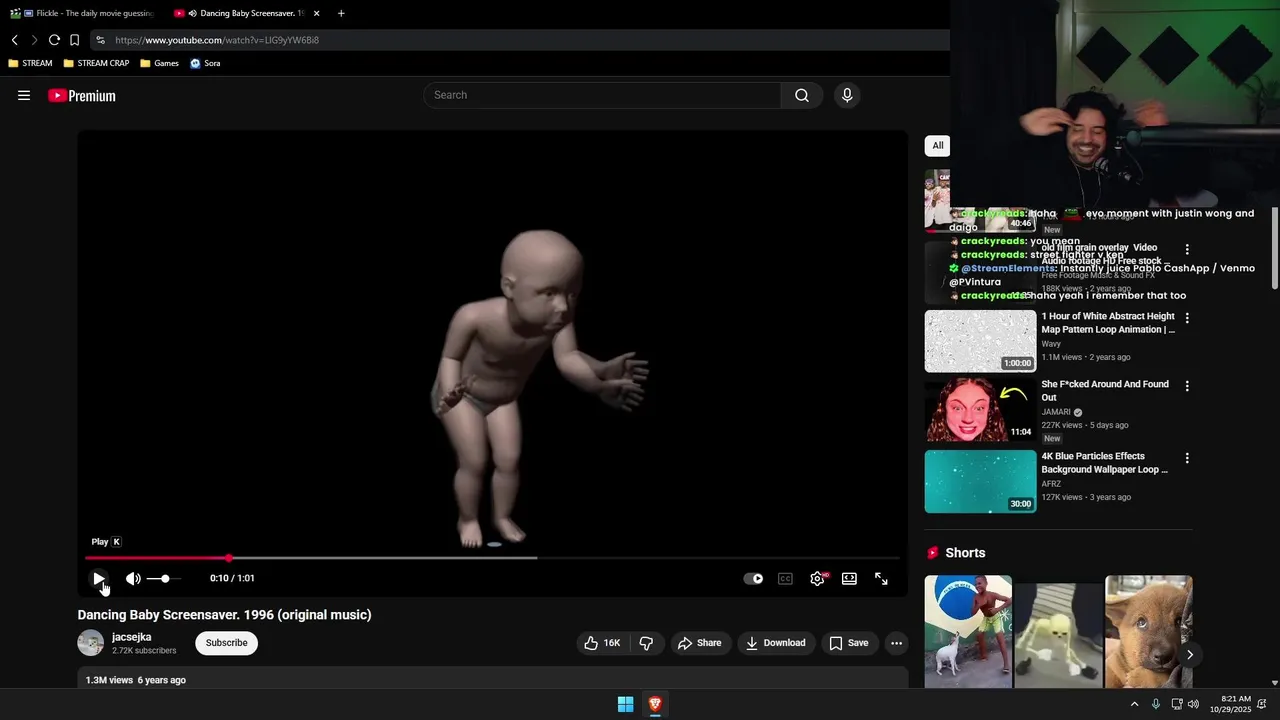1280x720 pixels.
Task: Open the Sora bookmark
Action: [205, 63]
